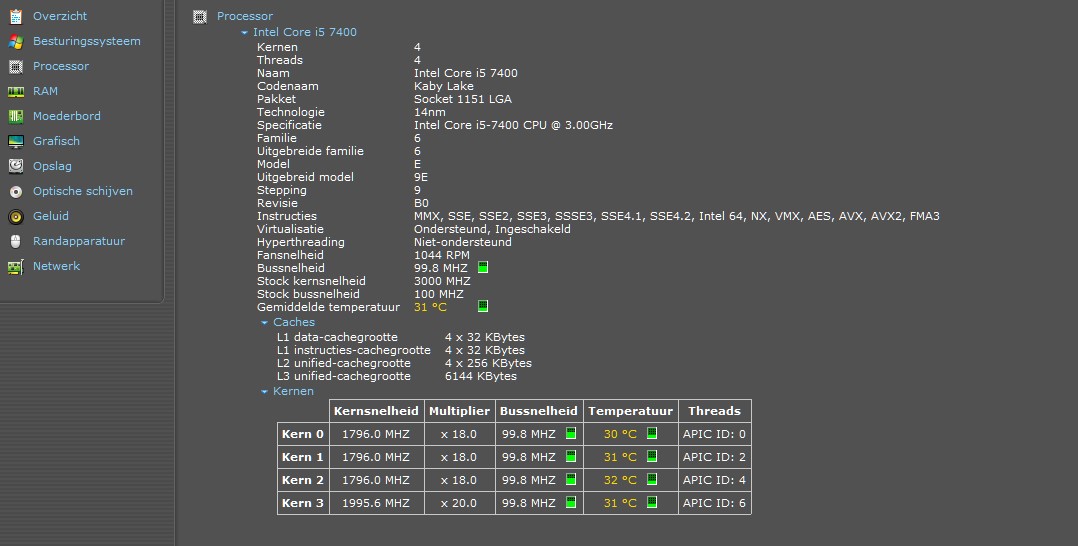Click the Grafisch monitor icon

point(16,142)
